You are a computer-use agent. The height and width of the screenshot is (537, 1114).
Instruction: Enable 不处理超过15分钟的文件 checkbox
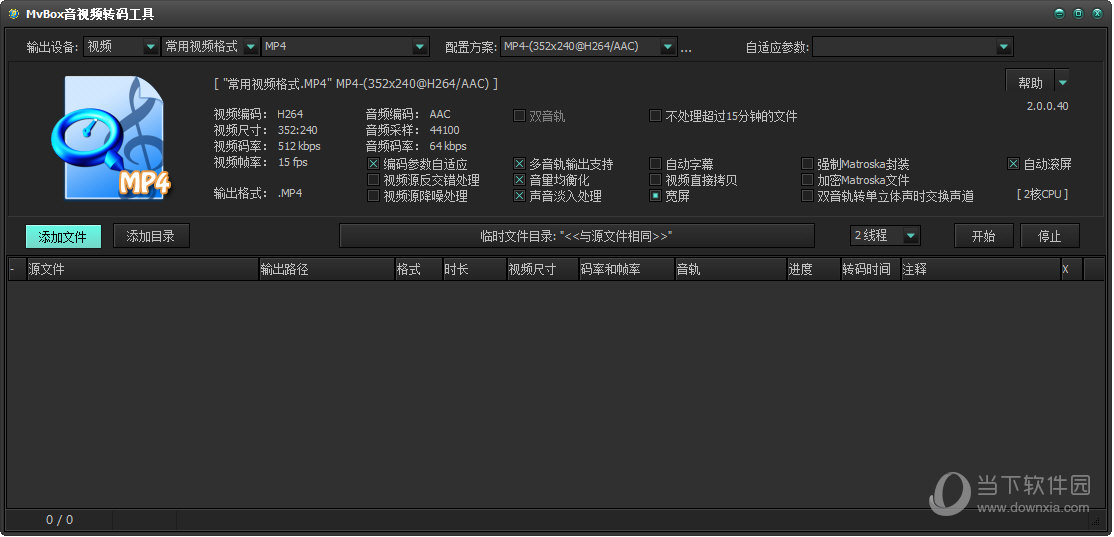tap(655, 116)
